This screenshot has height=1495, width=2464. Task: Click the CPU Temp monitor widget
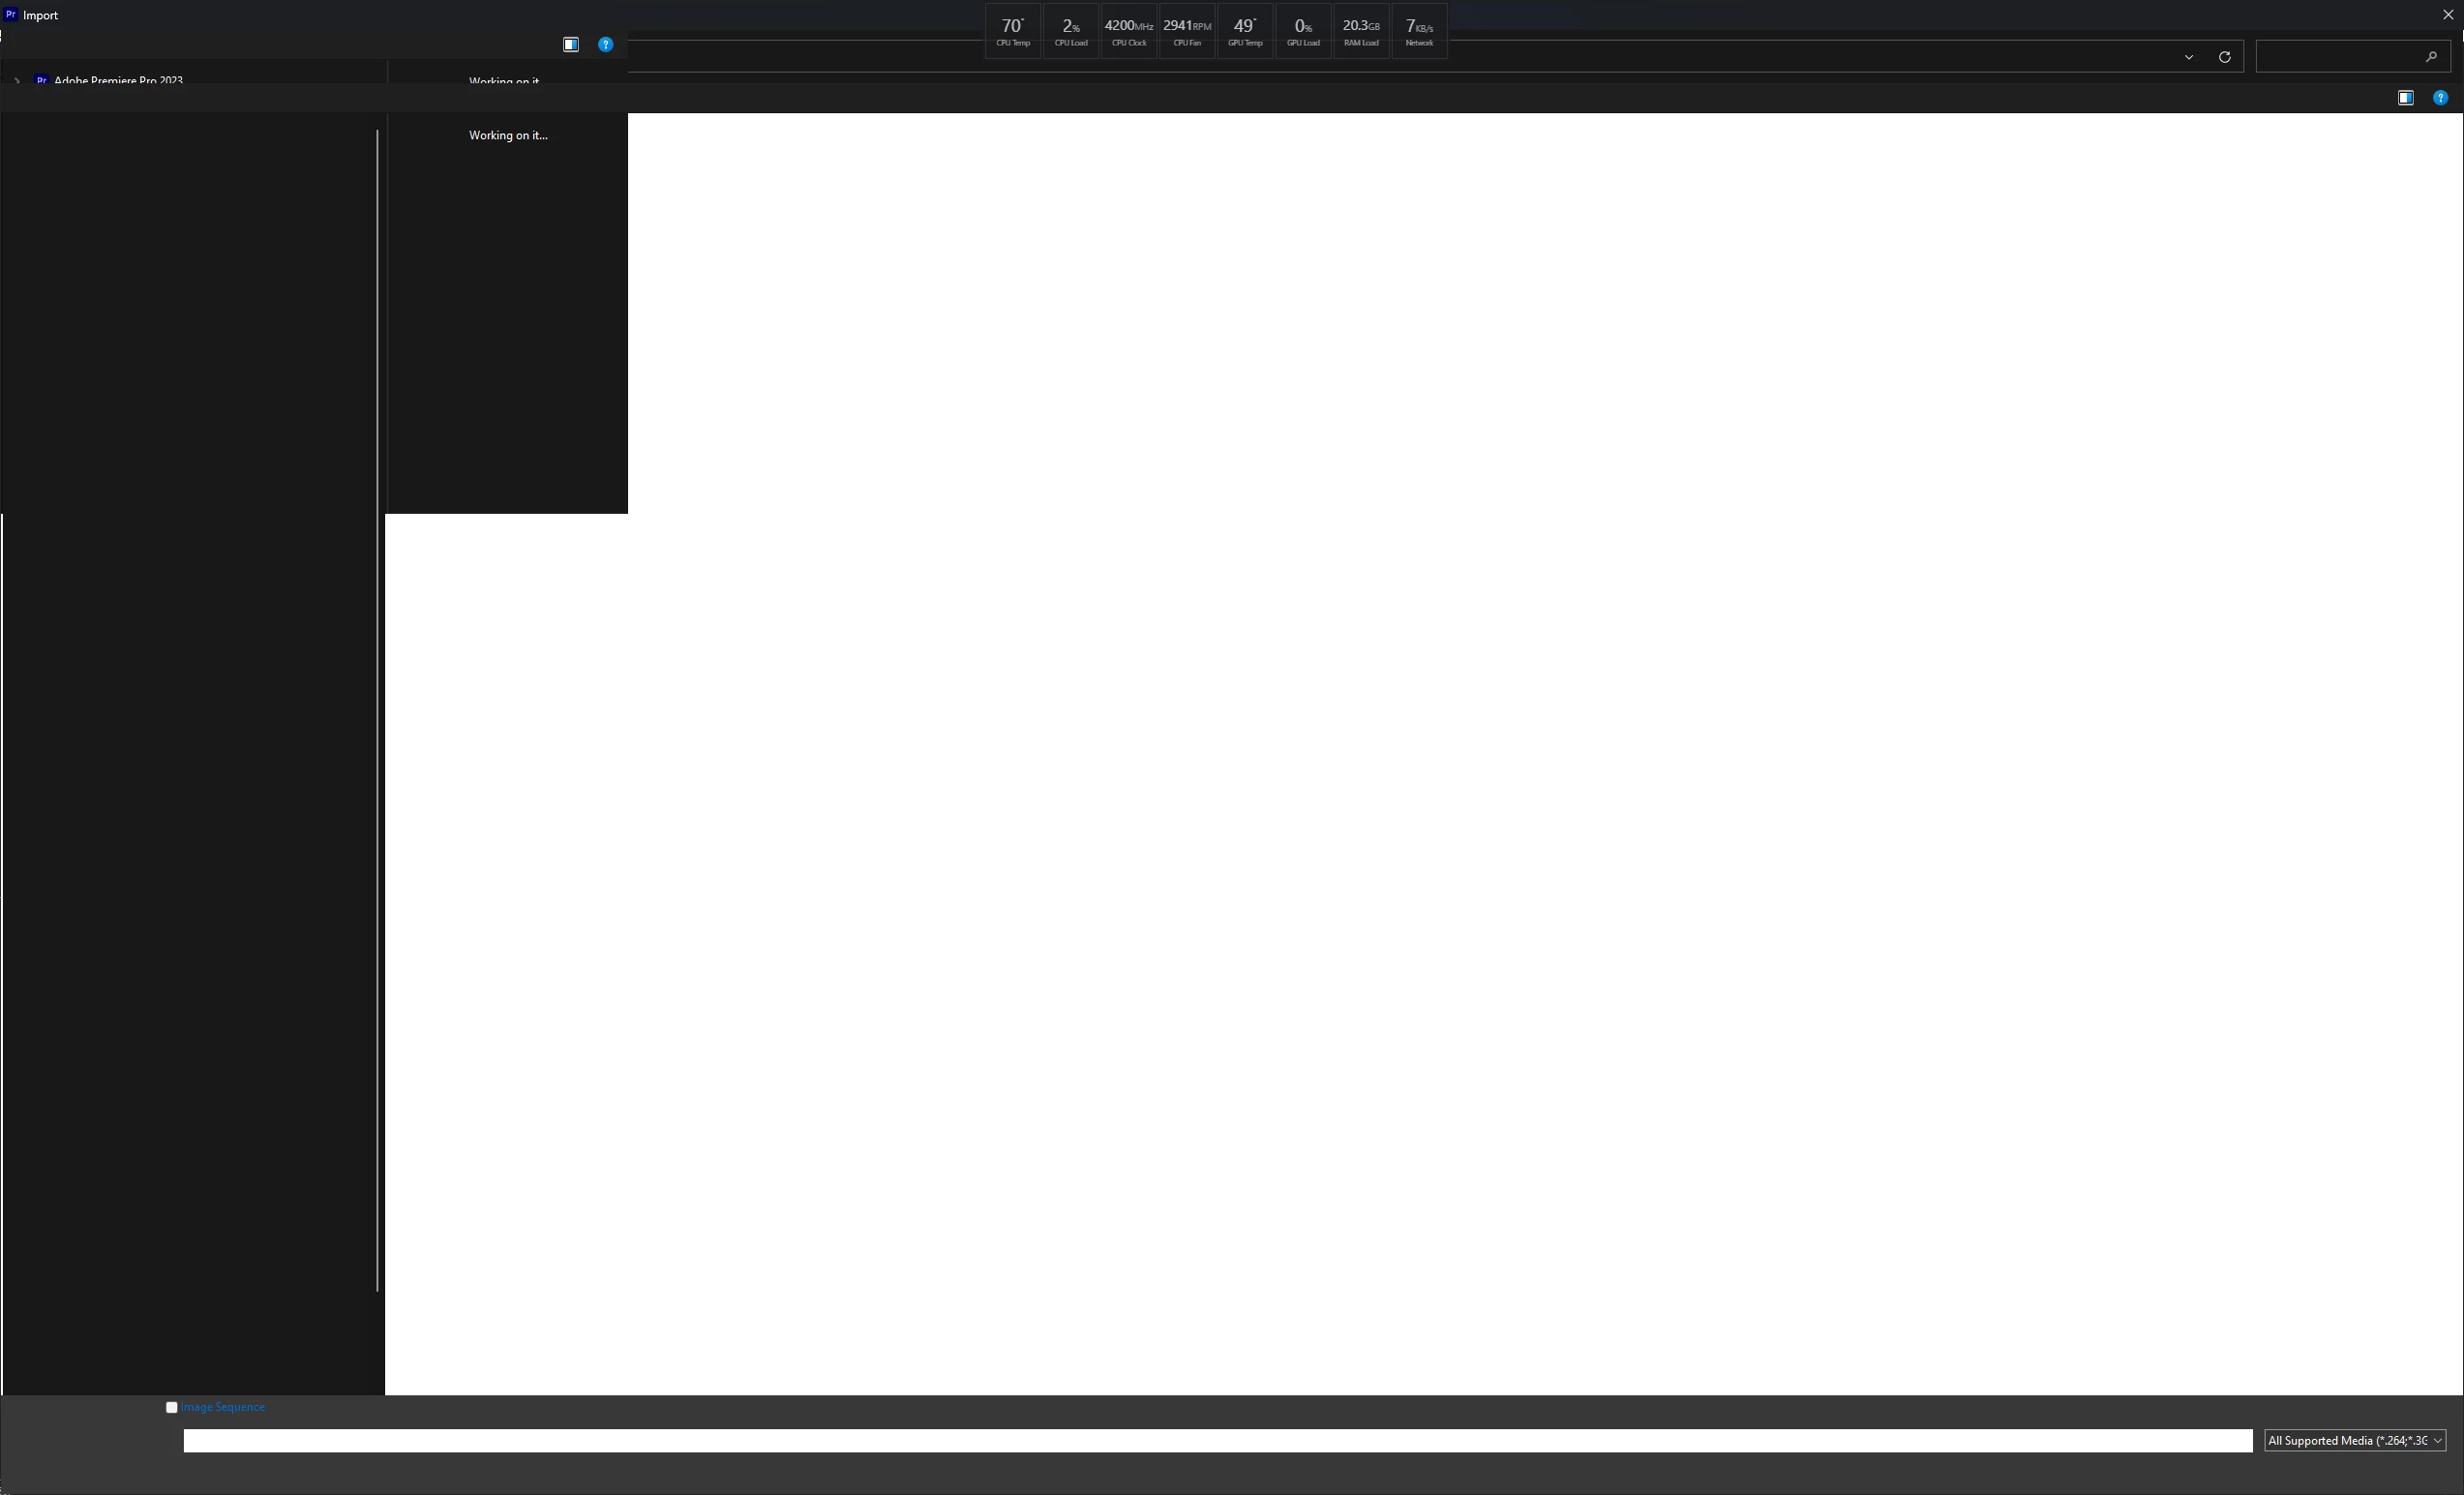tap(1012, 32)
